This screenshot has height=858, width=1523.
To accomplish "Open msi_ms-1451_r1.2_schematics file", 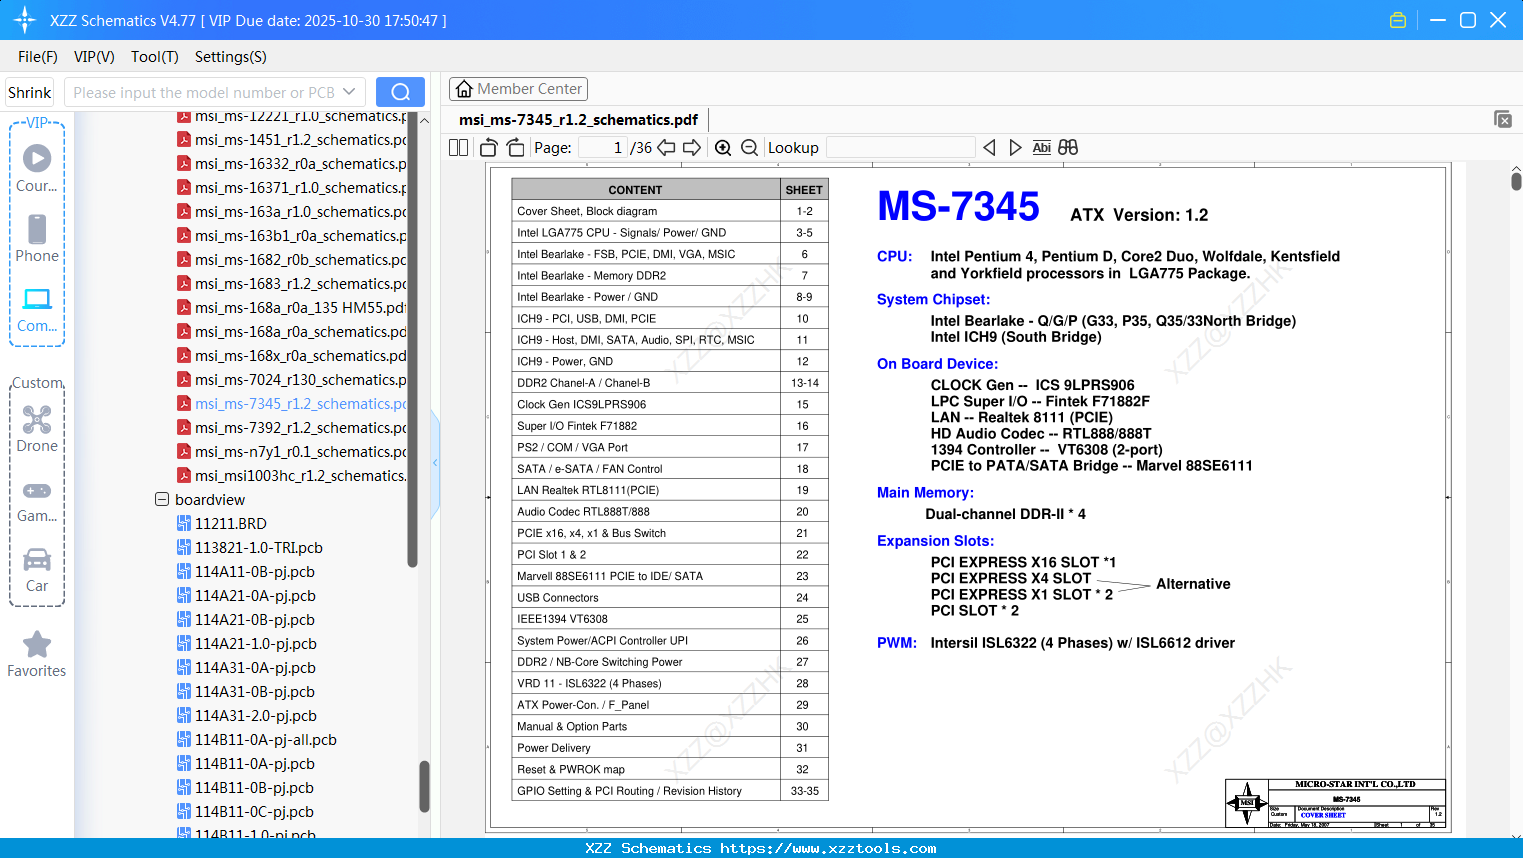I will tap(292, 140).
